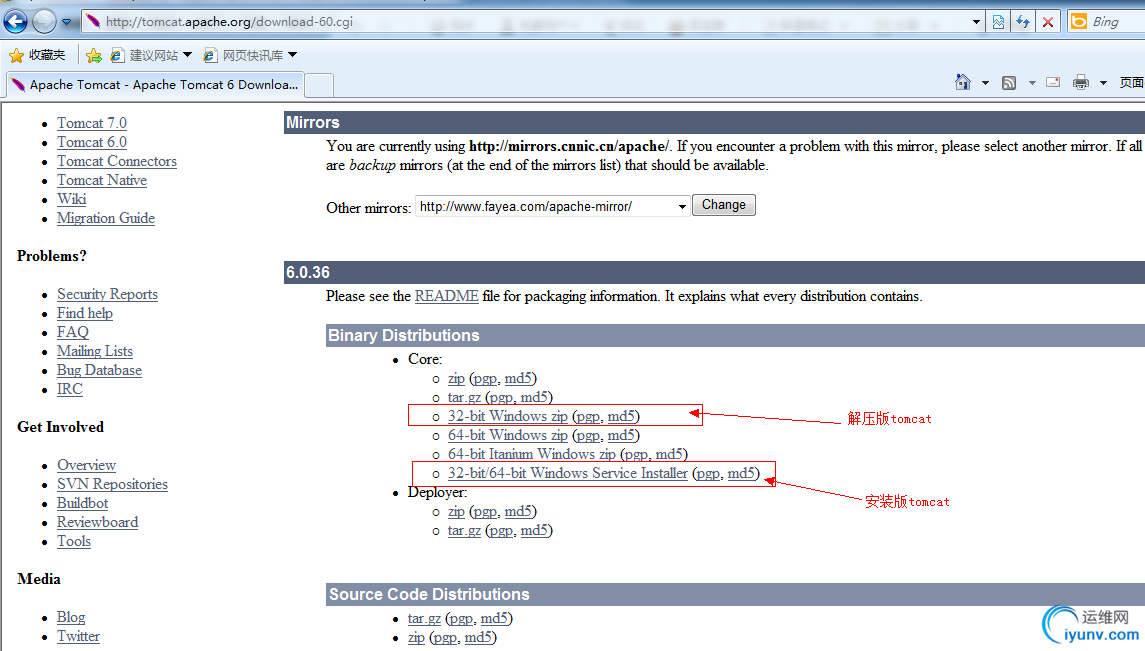Stop loading with the red X icon
This screenshot has width=1145, height=651.
(1048, 22)
